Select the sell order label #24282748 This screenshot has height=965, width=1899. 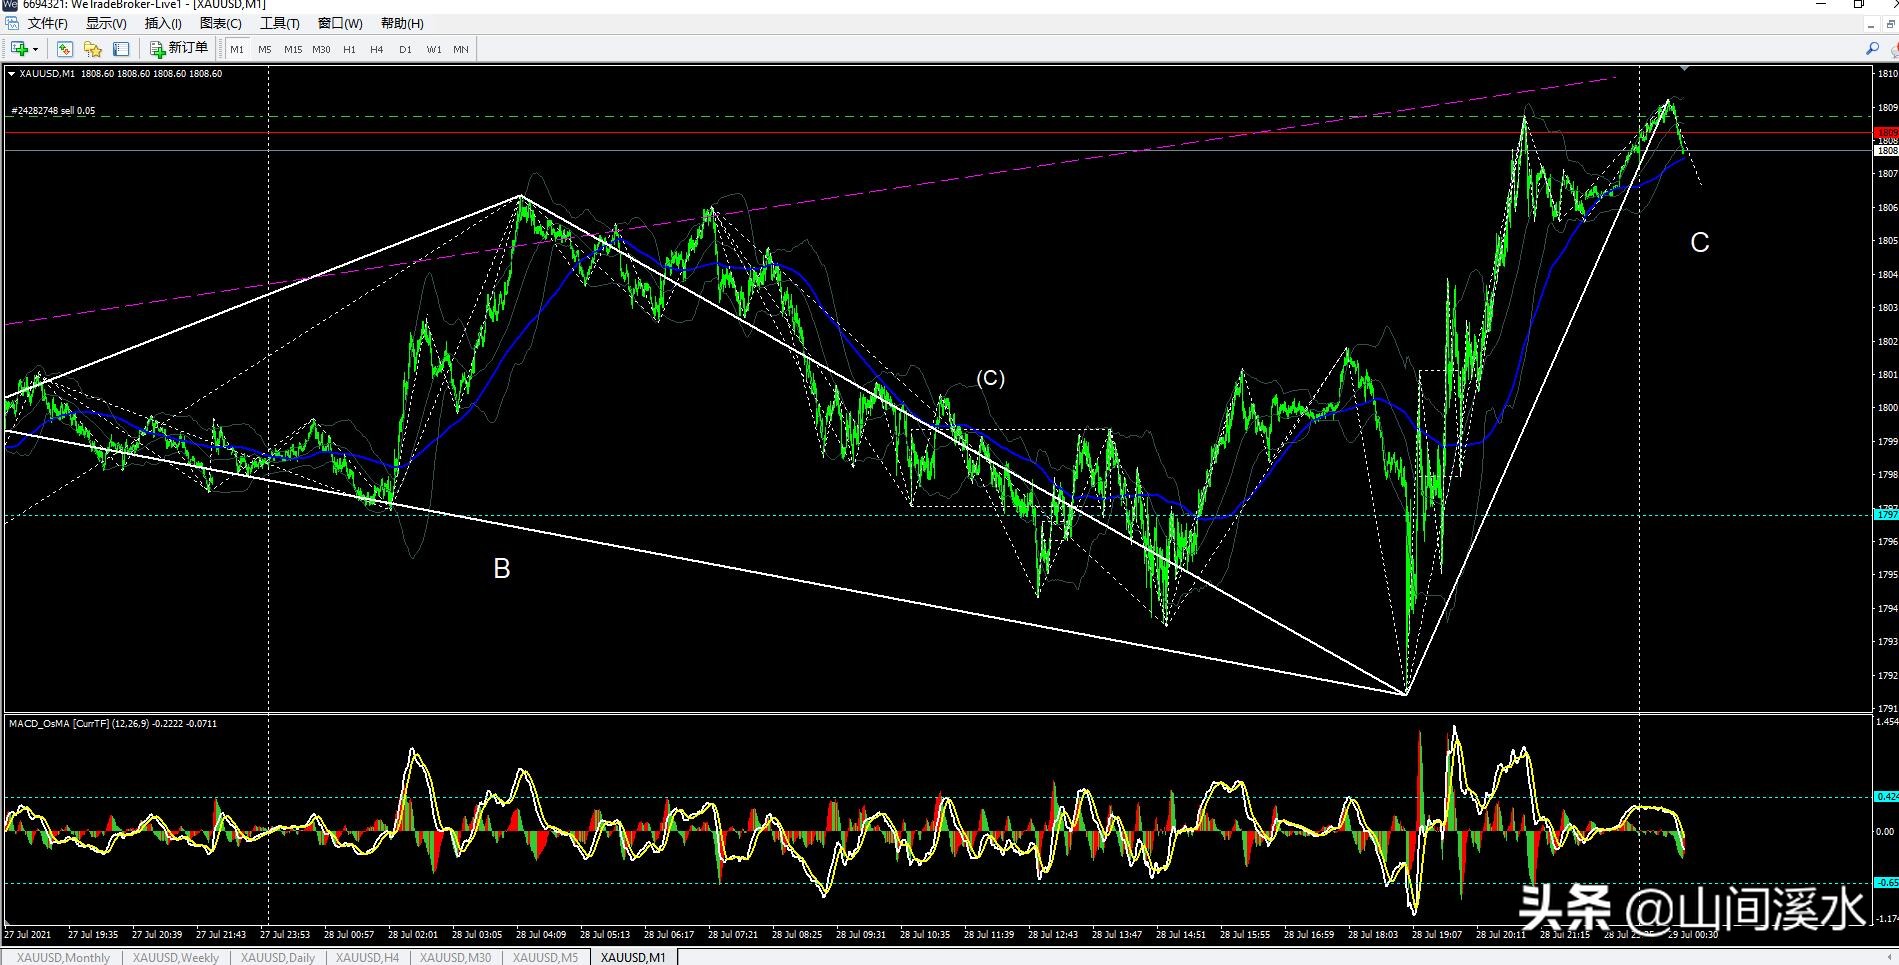53,110
